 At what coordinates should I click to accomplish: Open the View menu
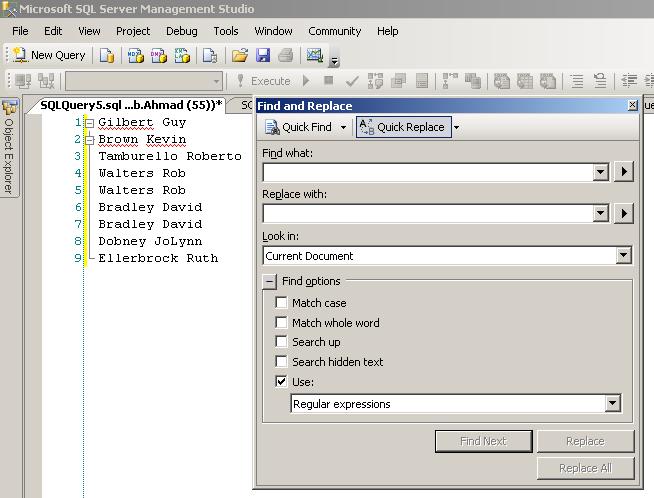89,31
